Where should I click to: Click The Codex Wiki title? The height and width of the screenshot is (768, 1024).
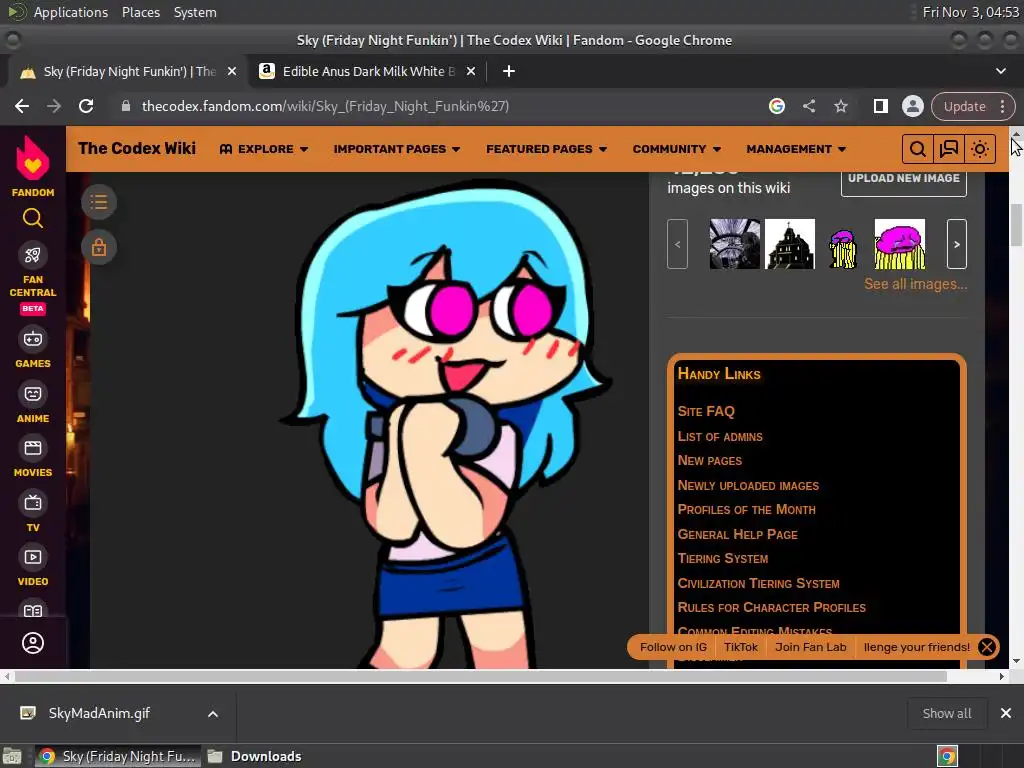pos(136,148)
